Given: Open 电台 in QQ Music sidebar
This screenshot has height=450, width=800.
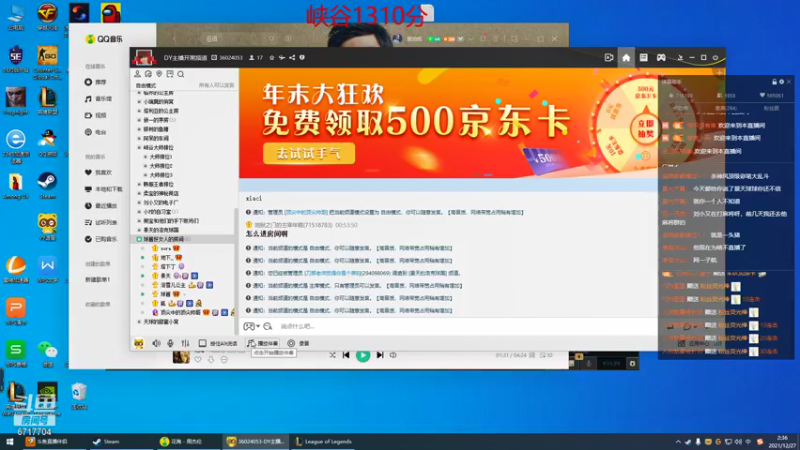Looking at the screenshot, I should point(95,132).
